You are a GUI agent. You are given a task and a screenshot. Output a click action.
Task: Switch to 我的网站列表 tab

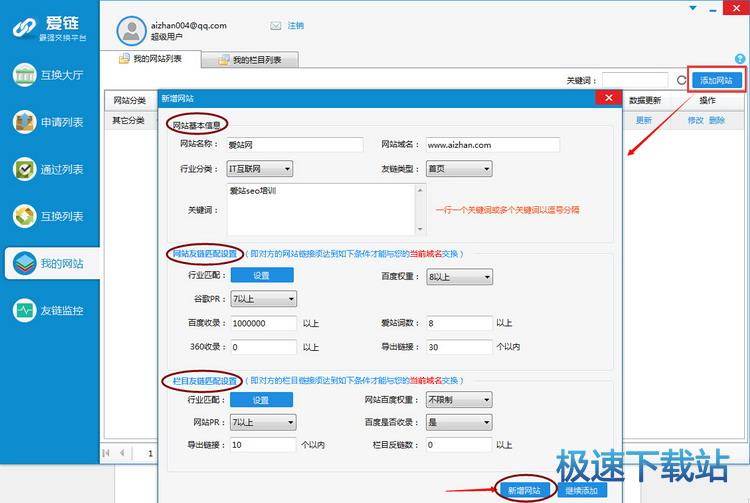(151, 59)
